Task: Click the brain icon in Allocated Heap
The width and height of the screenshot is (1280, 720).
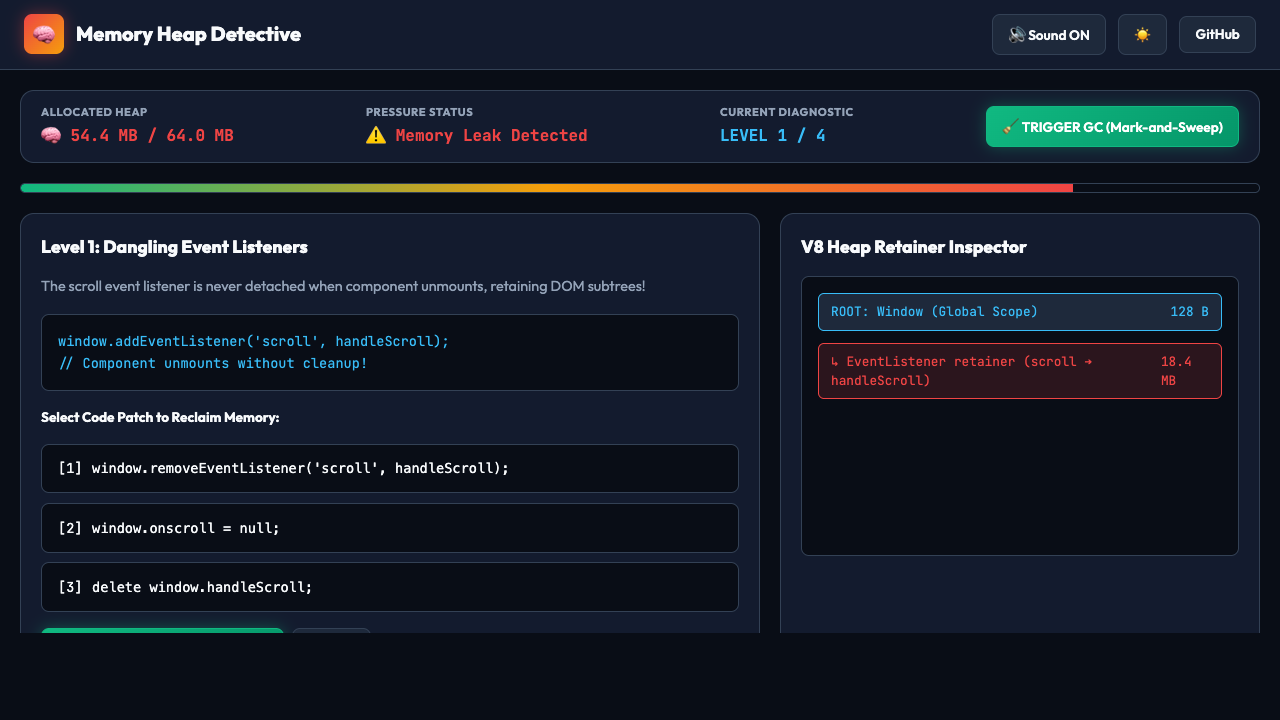Action: point(51,136)
